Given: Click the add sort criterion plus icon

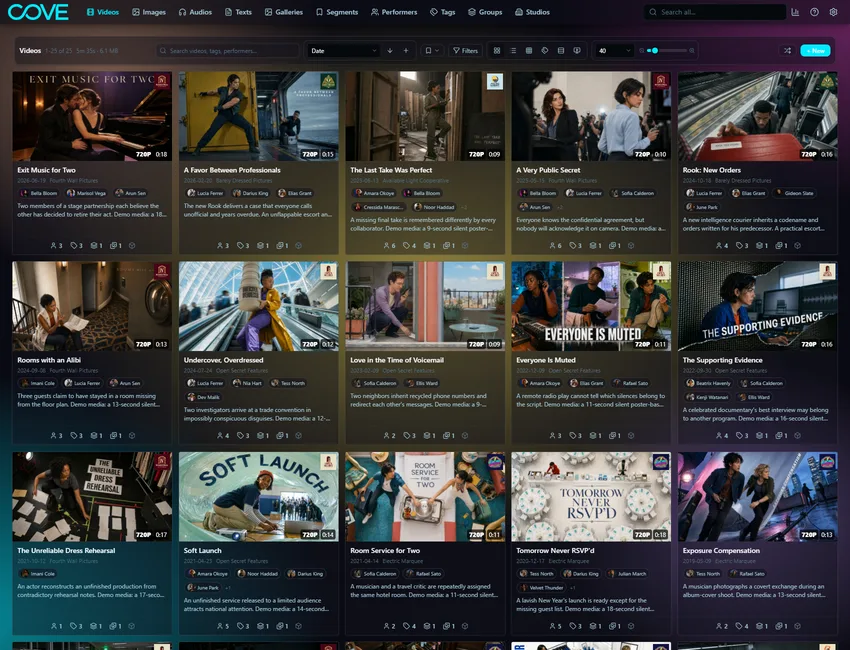Looking at the screenshot, I should [405, 50].
